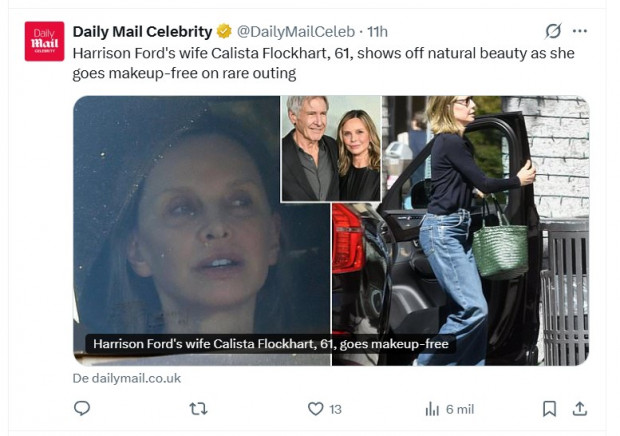The width and height of the screenshot is (620, 436).
Task: Click the inset couple photo
Action: tap(331, 148)
